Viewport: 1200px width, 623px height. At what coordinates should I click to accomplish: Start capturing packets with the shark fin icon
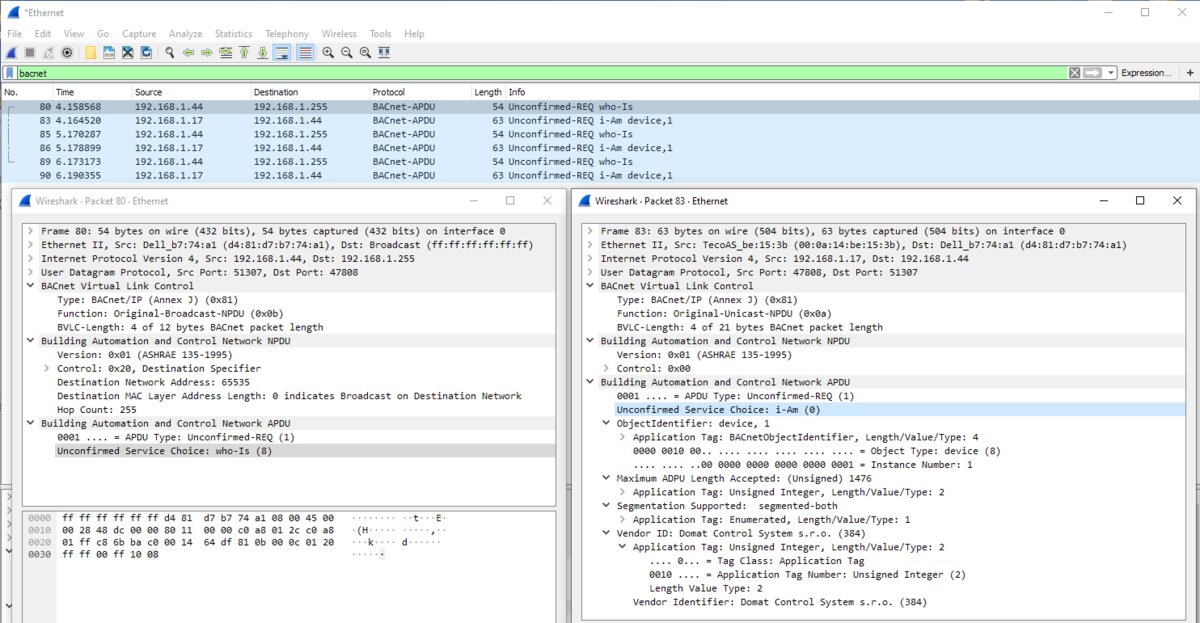point(12,53)
